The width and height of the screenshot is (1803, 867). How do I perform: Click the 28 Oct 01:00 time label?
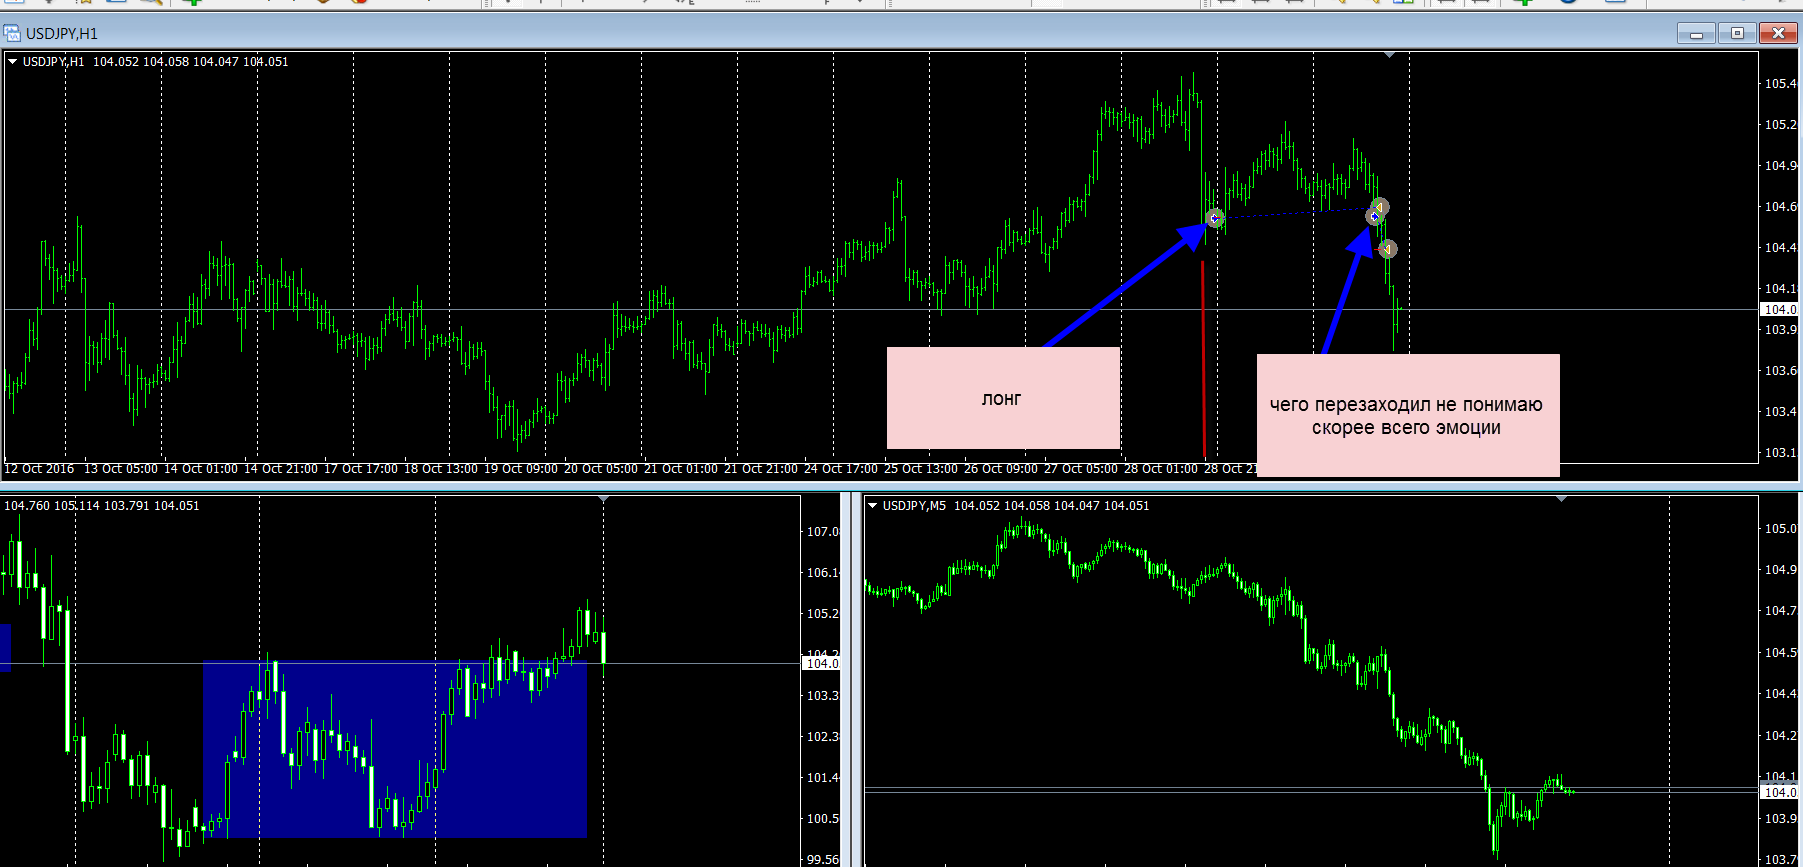[1161, 468]
